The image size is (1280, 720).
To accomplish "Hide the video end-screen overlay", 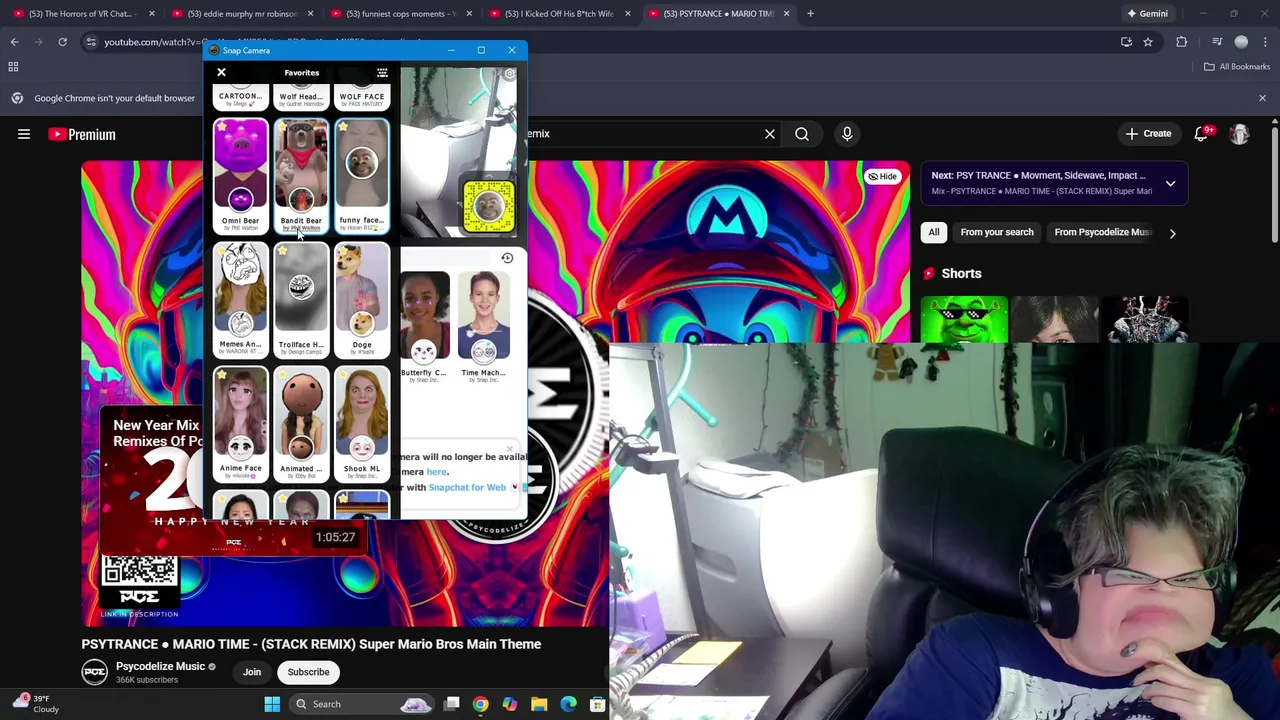I will 882,176.
